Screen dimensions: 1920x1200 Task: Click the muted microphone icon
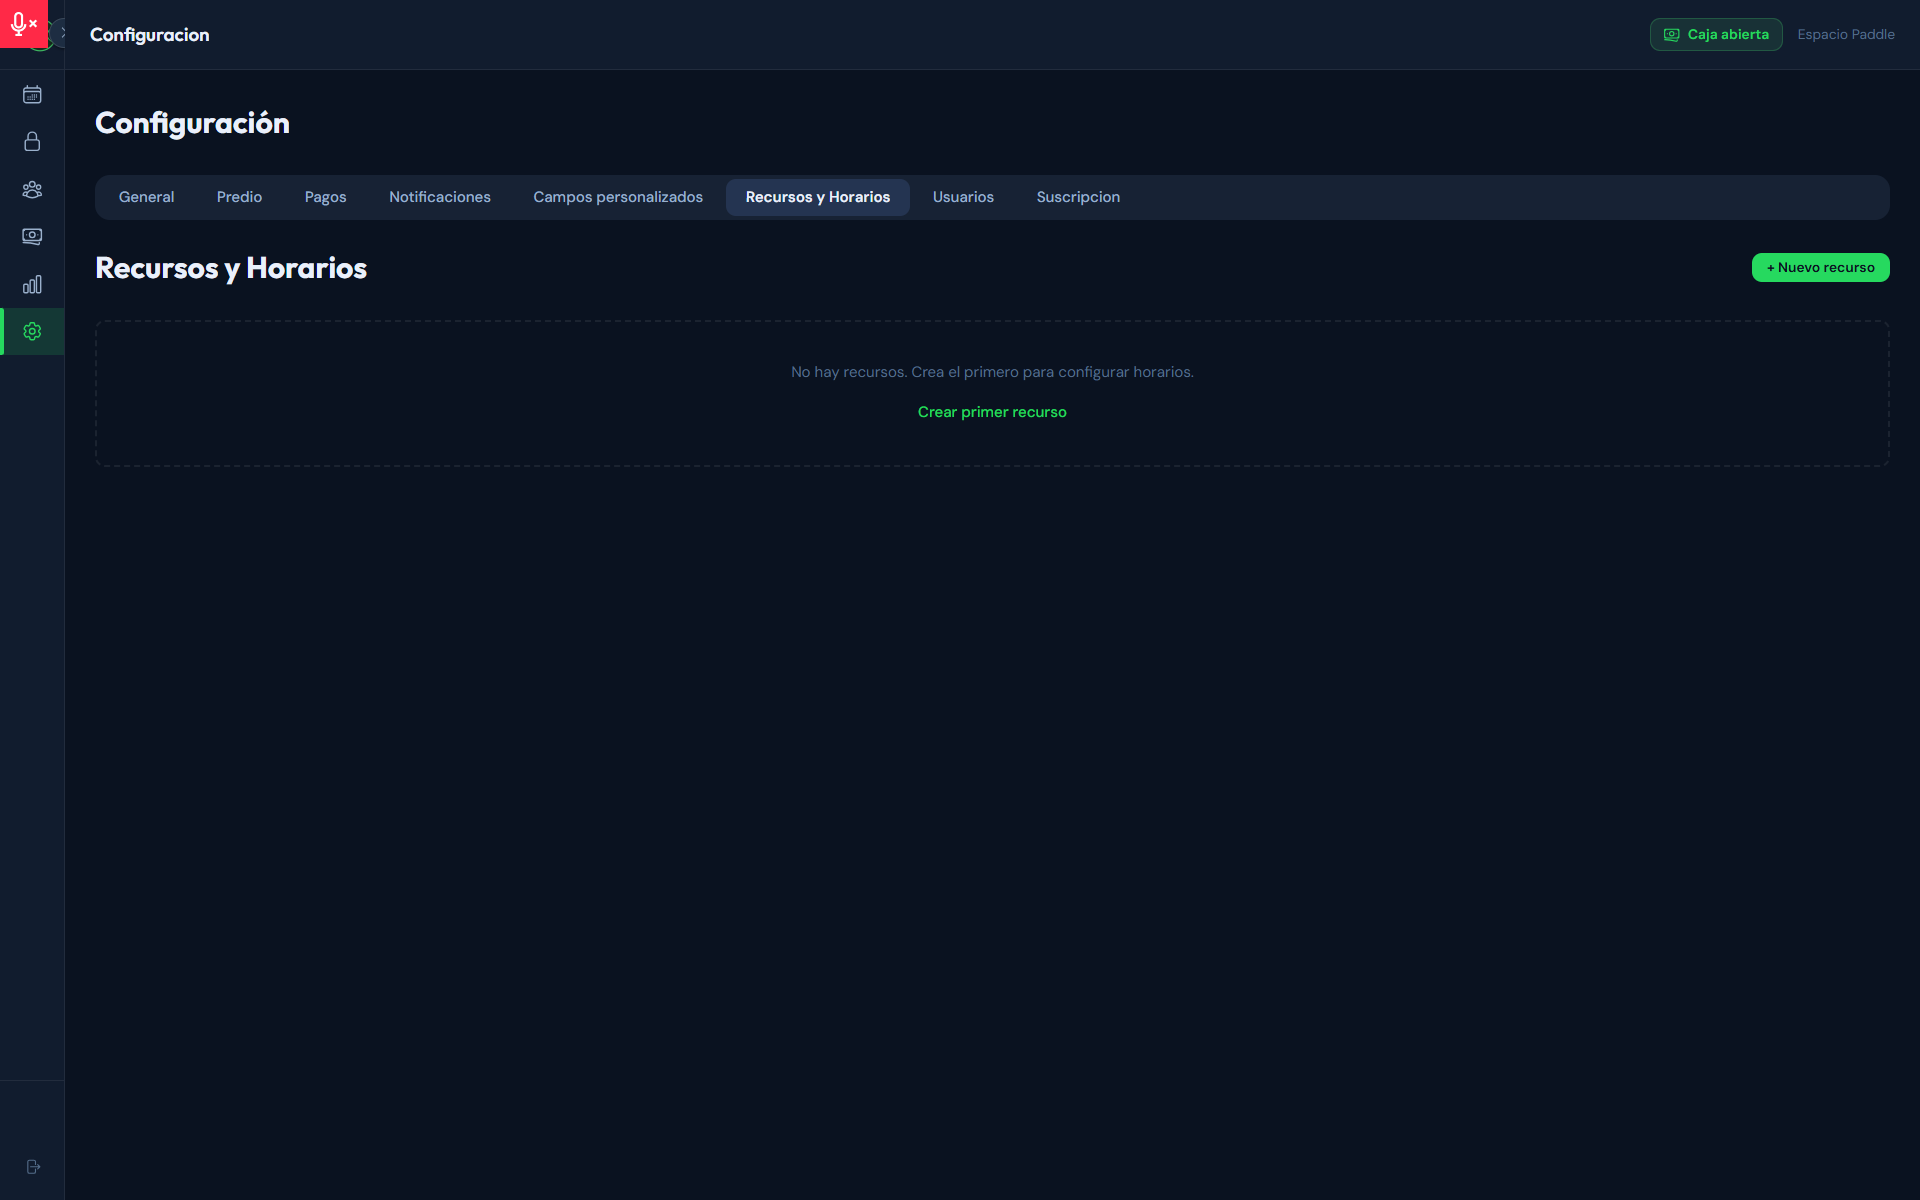tap(23, 23)
